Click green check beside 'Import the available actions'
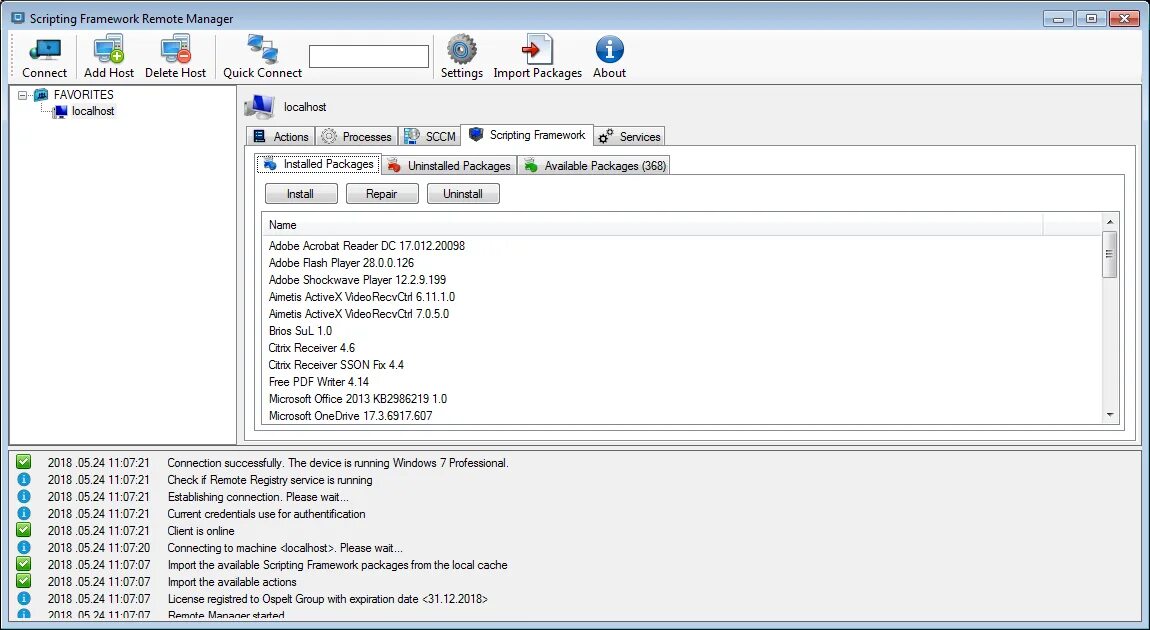The height and width of the screenshot is (630, 1150). tap(23, 581)
